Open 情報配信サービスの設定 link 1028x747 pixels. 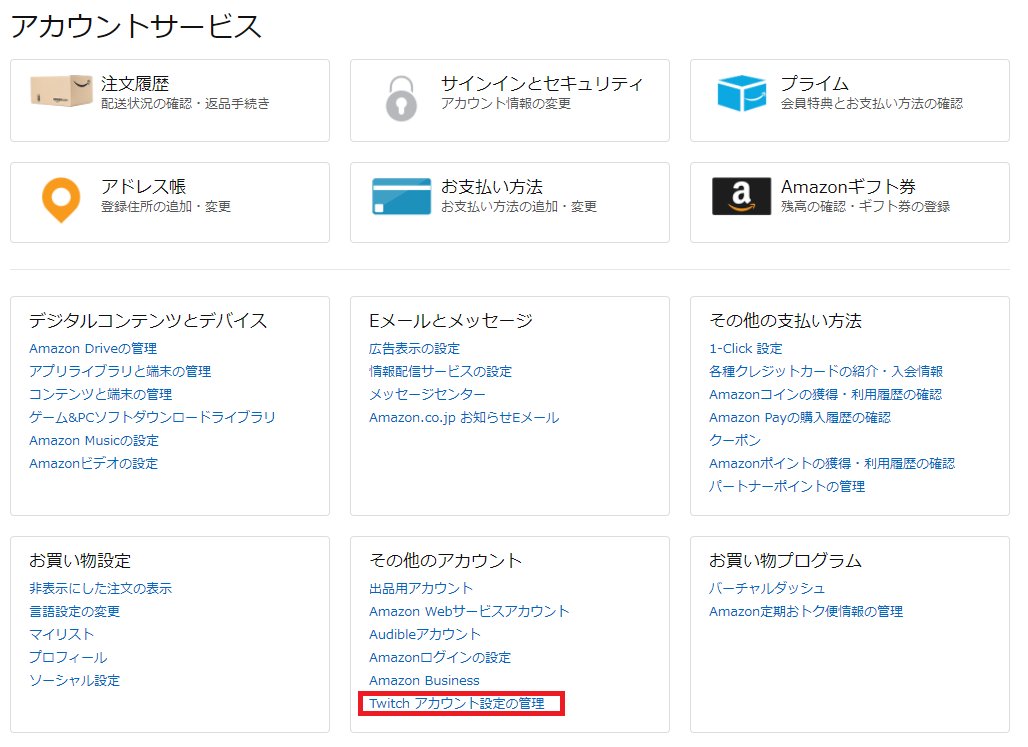point(441,371)
